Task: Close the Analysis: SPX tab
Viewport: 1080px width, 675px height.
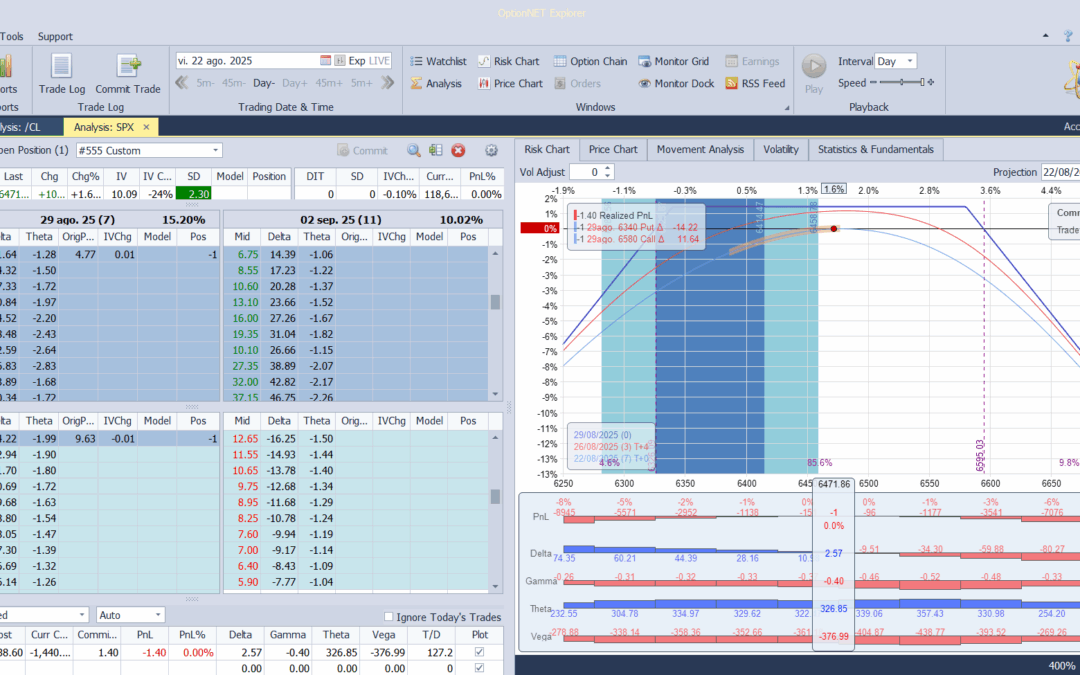Action: (x=146, y=127)
